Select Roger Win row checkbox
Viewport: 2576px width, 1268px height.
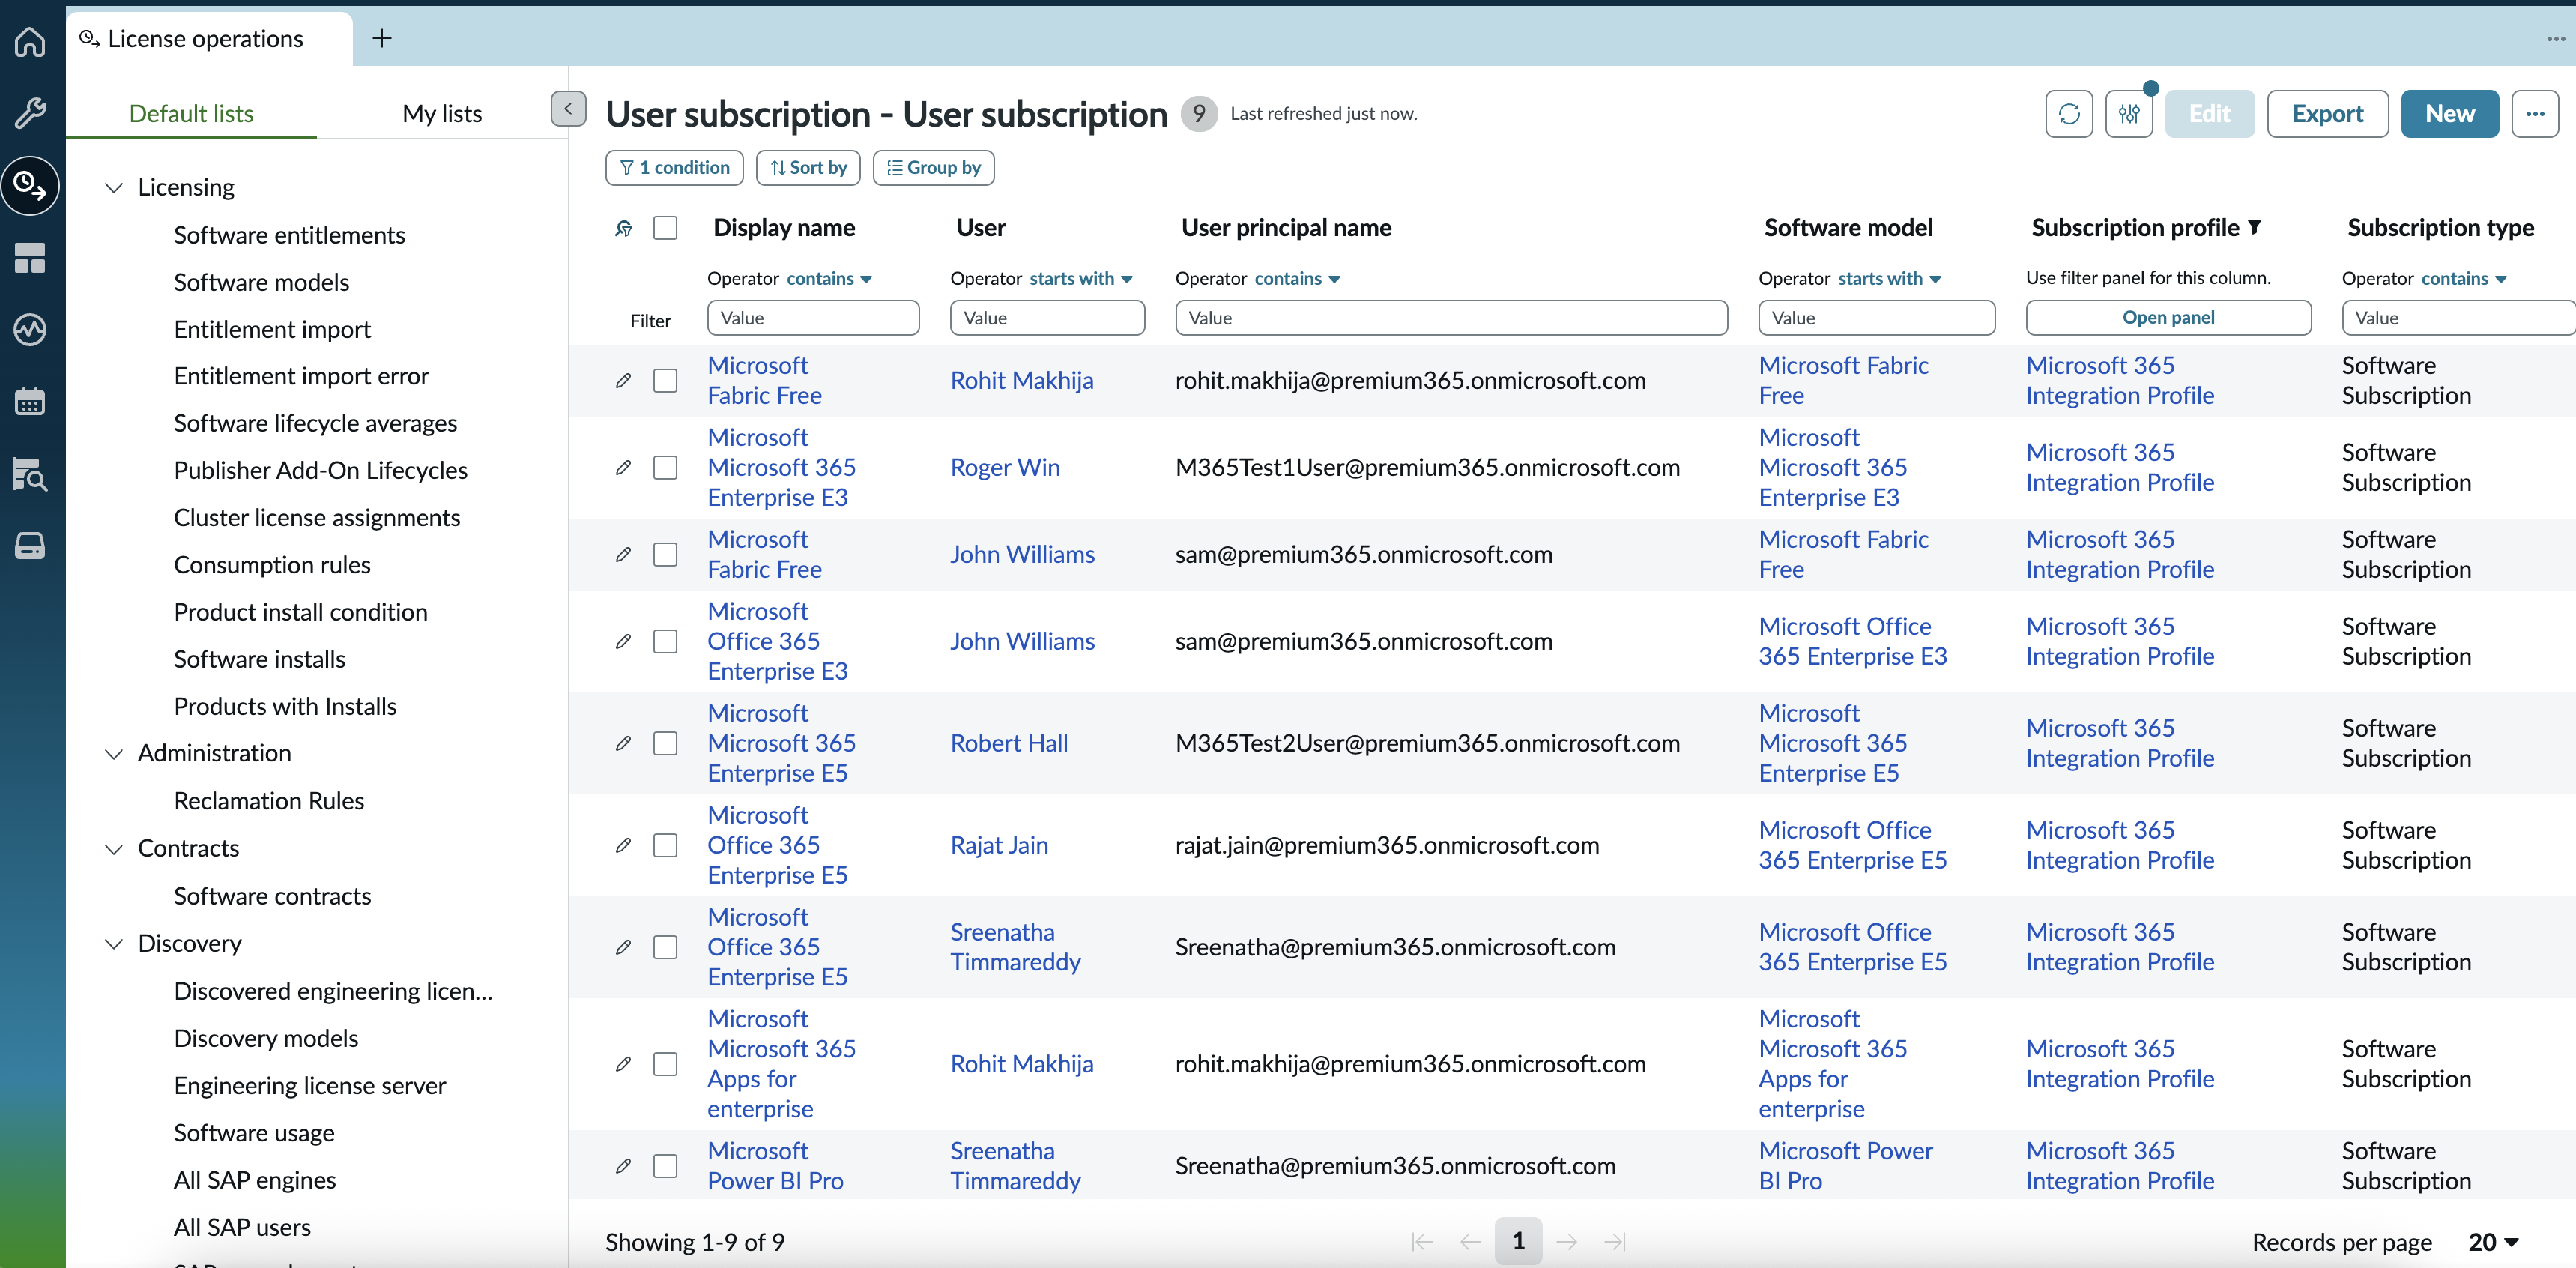coord(665,467)
